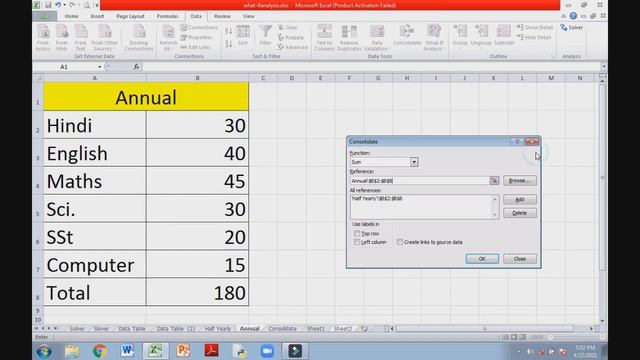Open the Home ribbon tab
Screen dimensions: 640x360
point(71,16)
